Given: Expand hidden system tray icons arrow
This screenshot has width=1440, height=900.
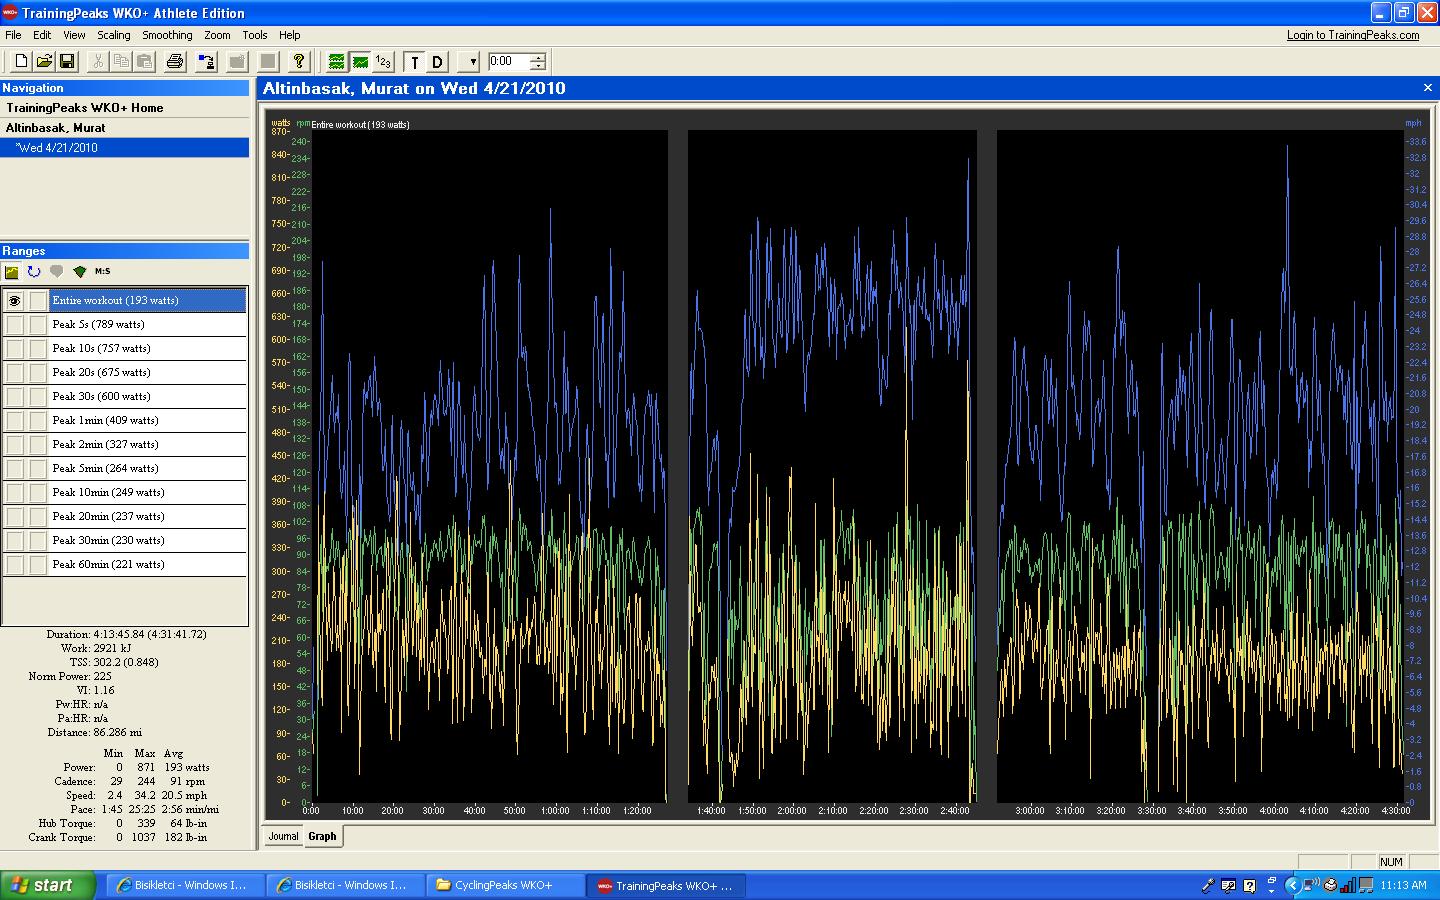Looking at the screenshot, I should [1291, 885].
